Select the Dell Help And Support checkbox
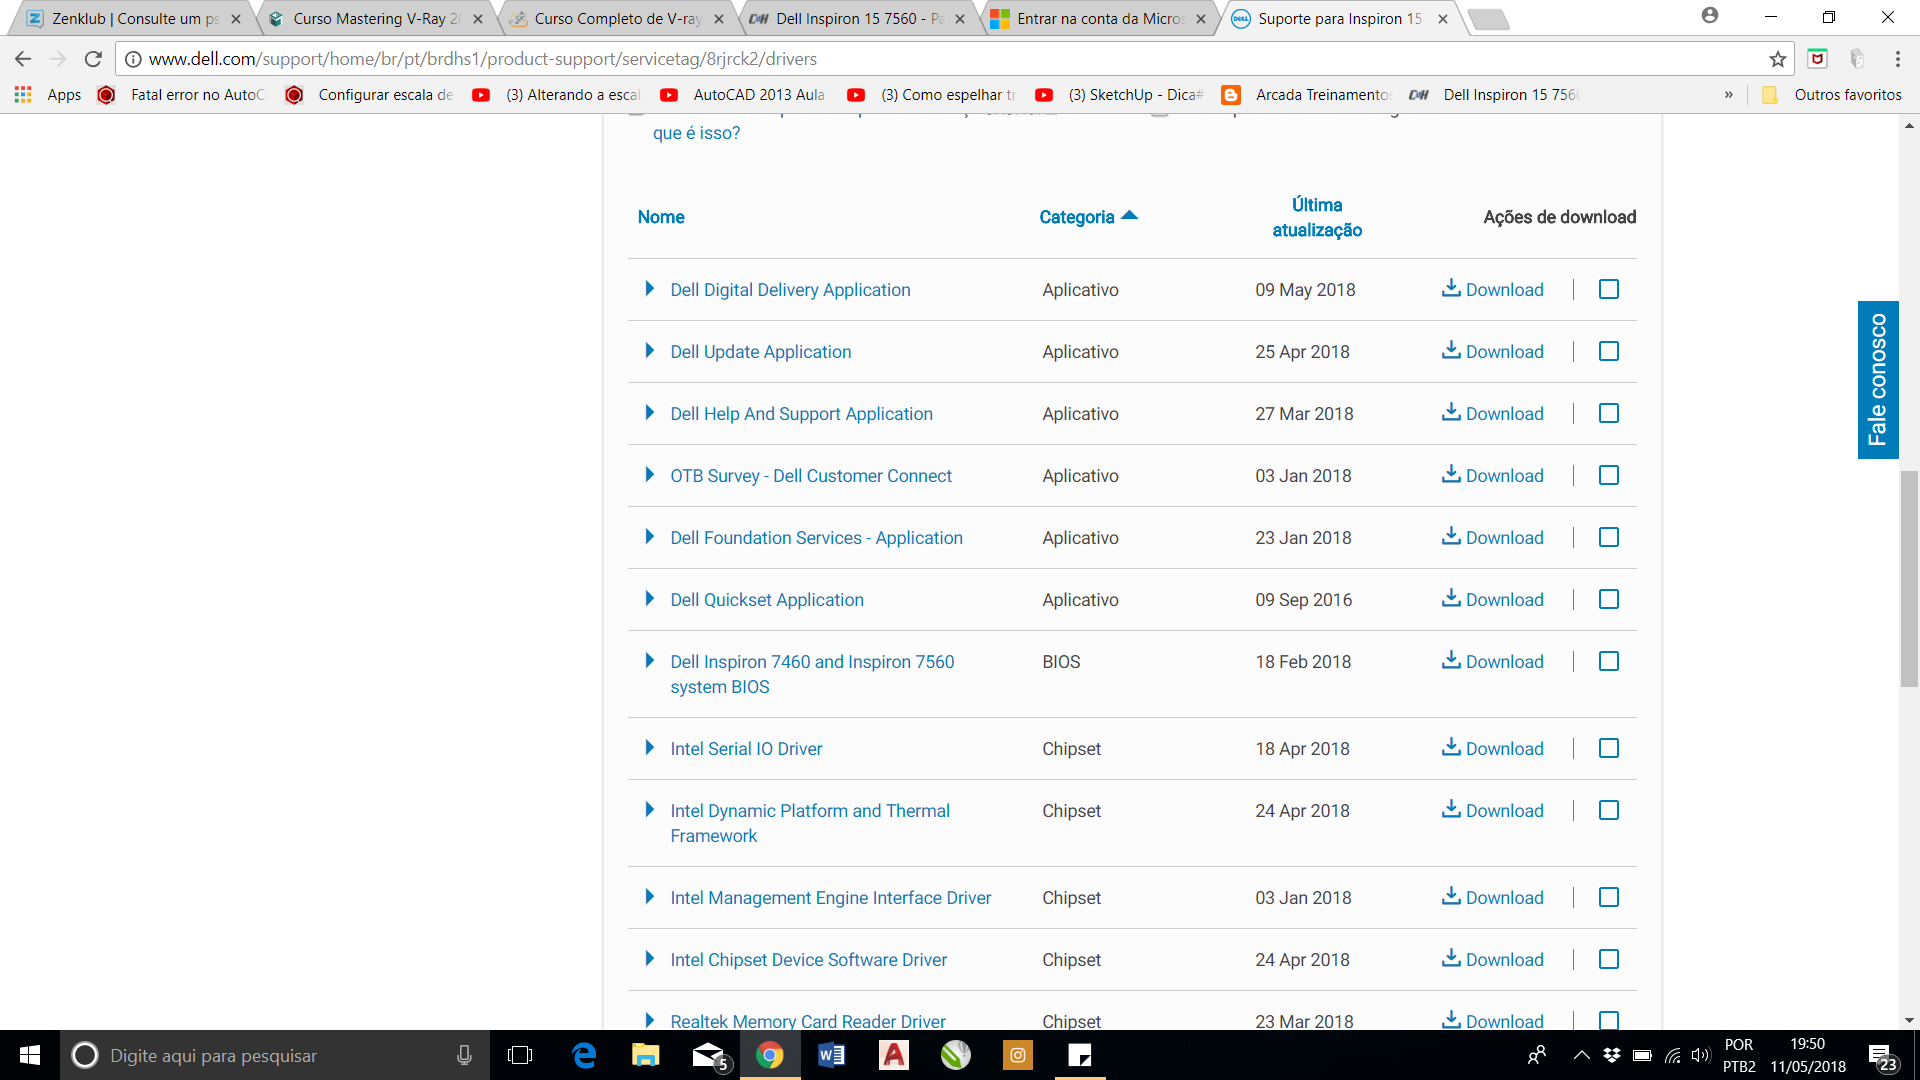Screen dimensions: 1920x1080 [x=1609, y=413]
